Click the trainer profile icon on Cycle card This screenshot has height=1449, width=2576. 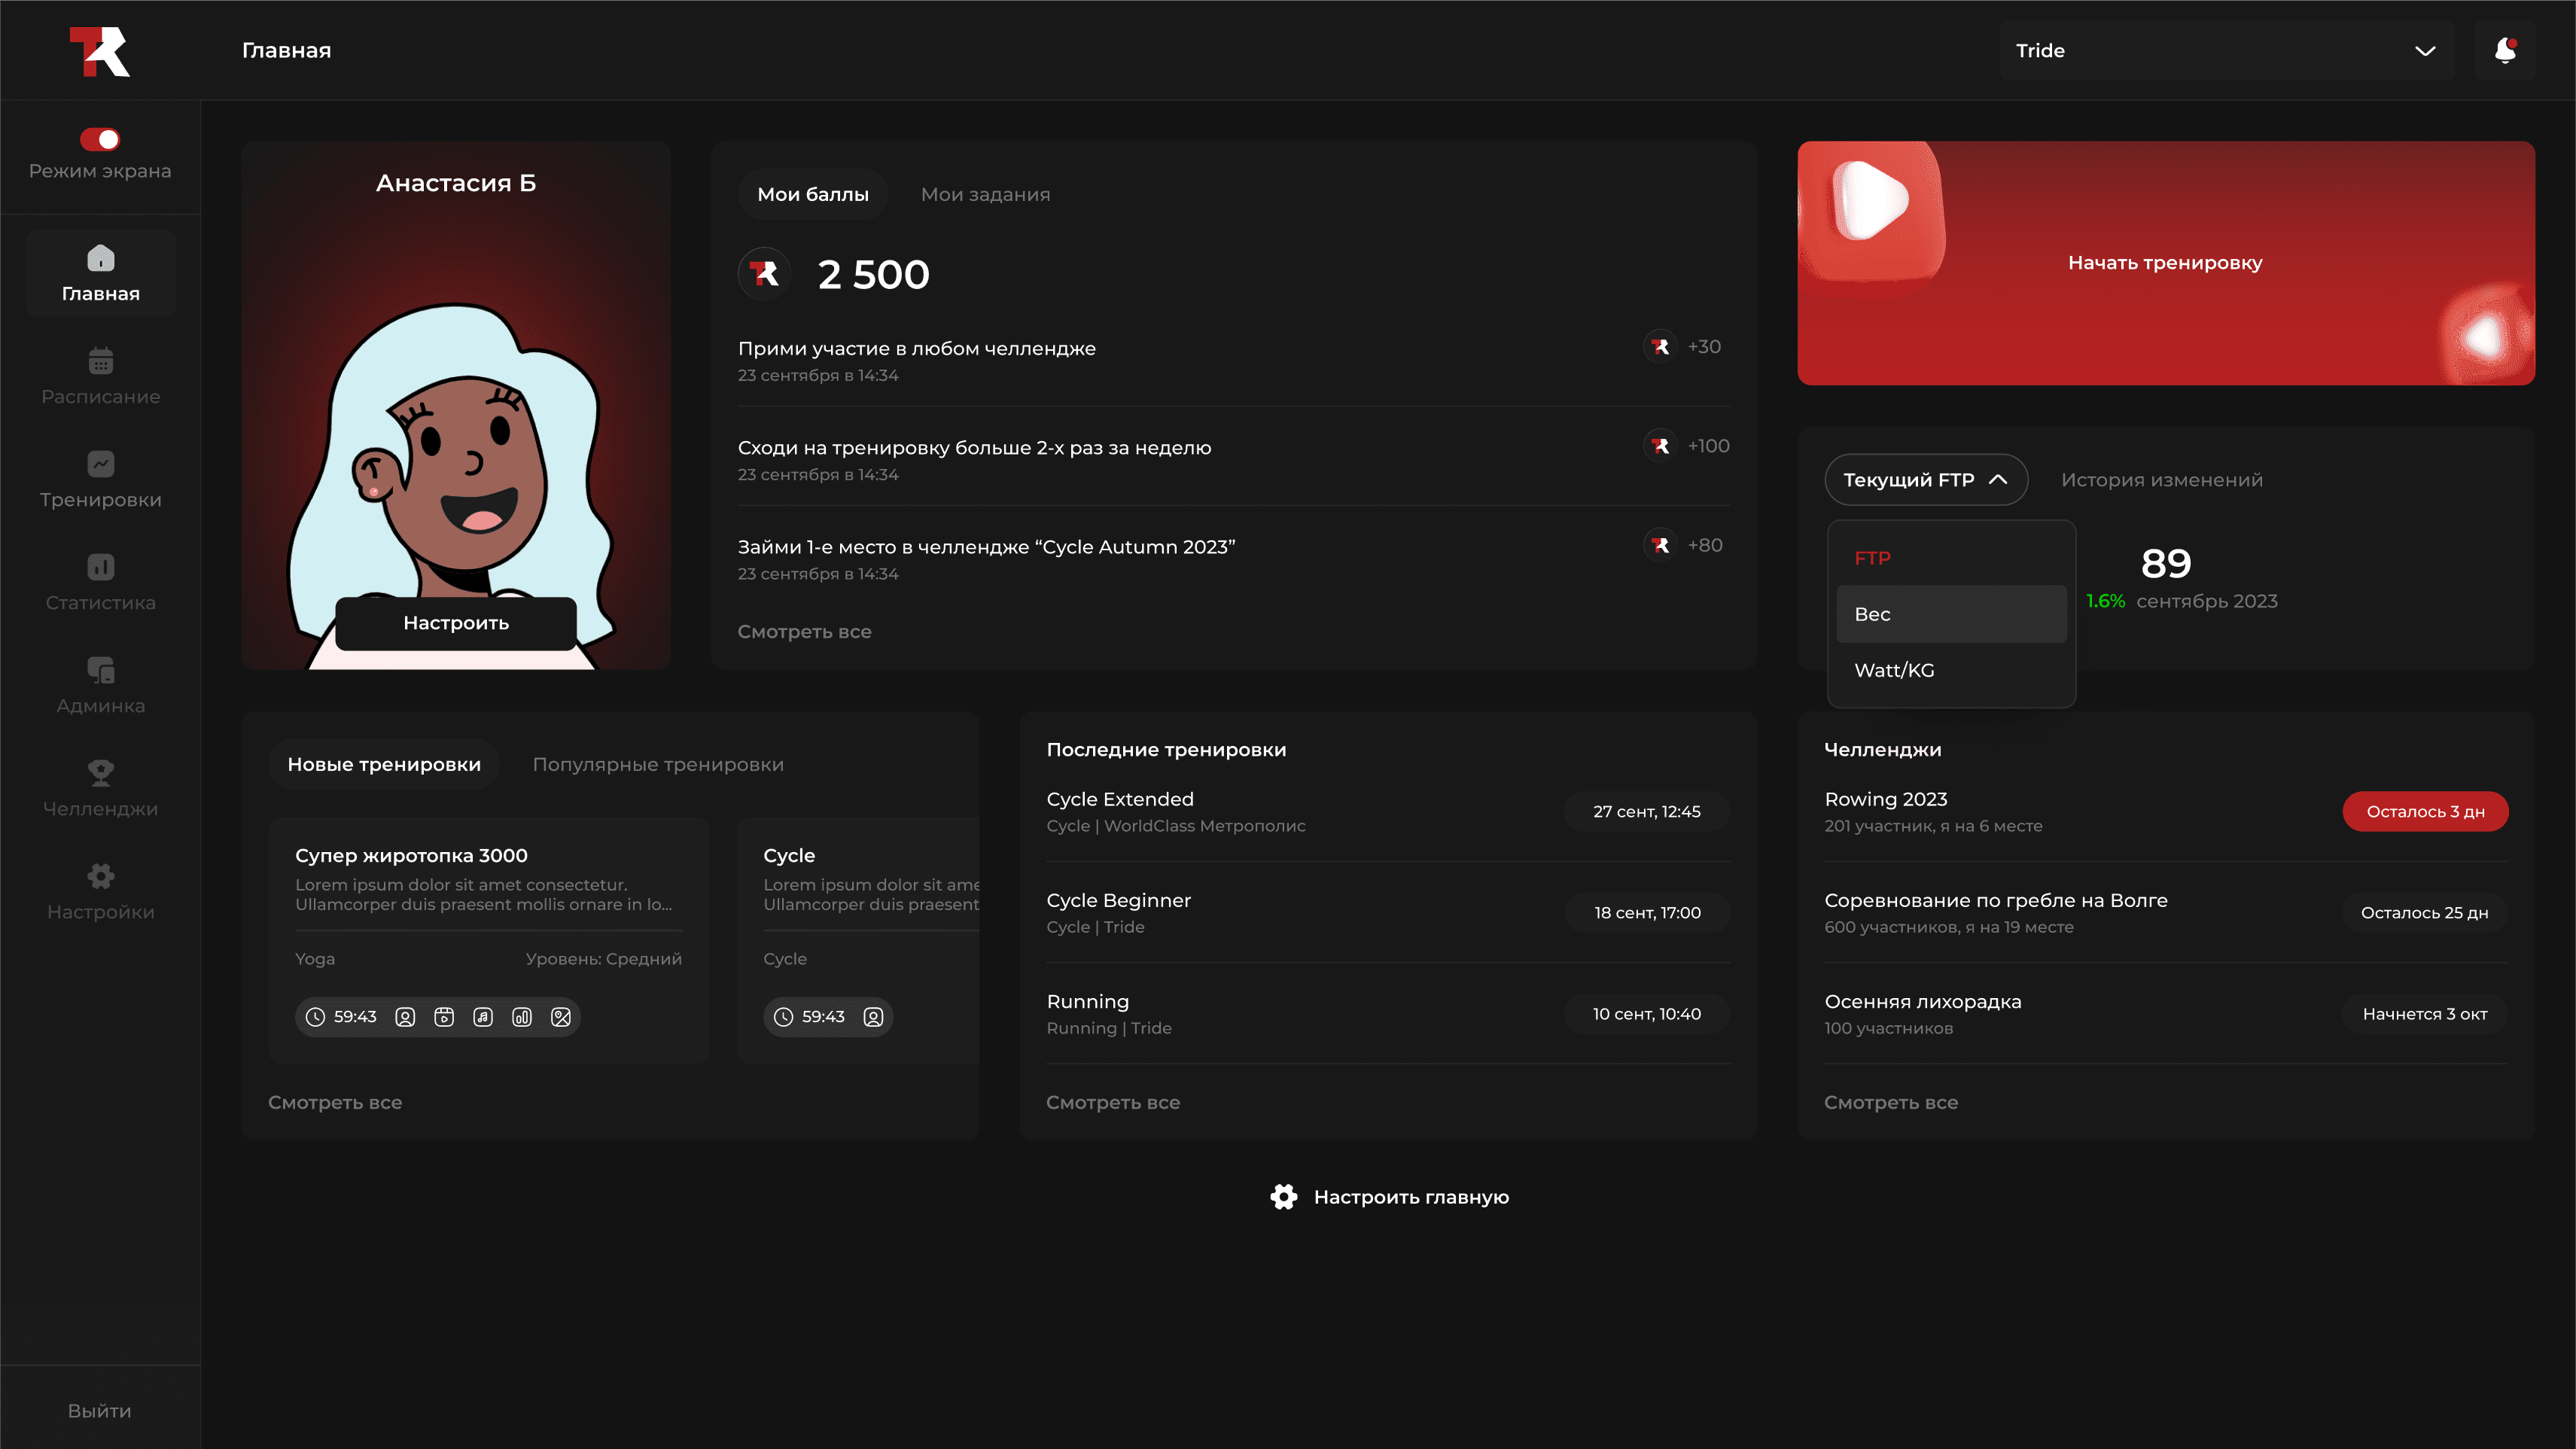click(873, 1017)
